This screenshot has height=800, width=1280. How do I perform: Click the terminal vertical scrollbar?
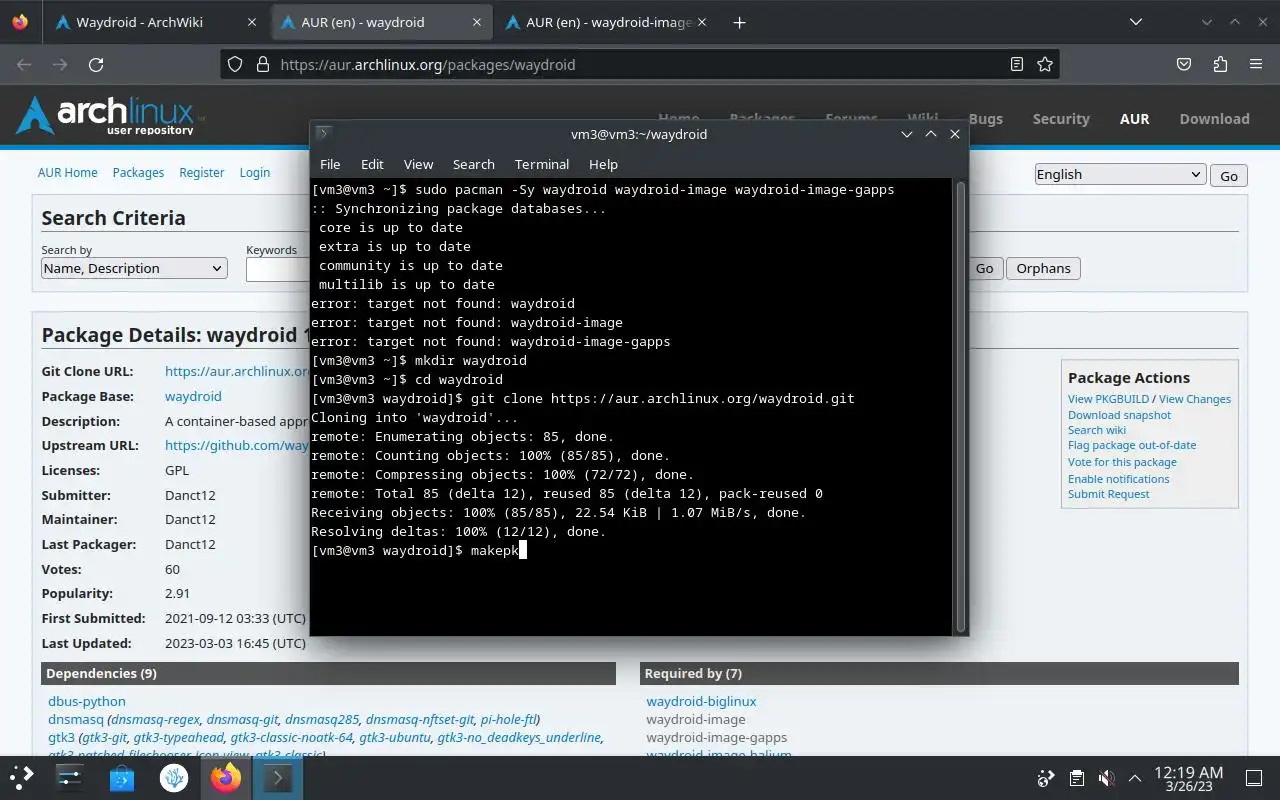(x=961, y=406)
